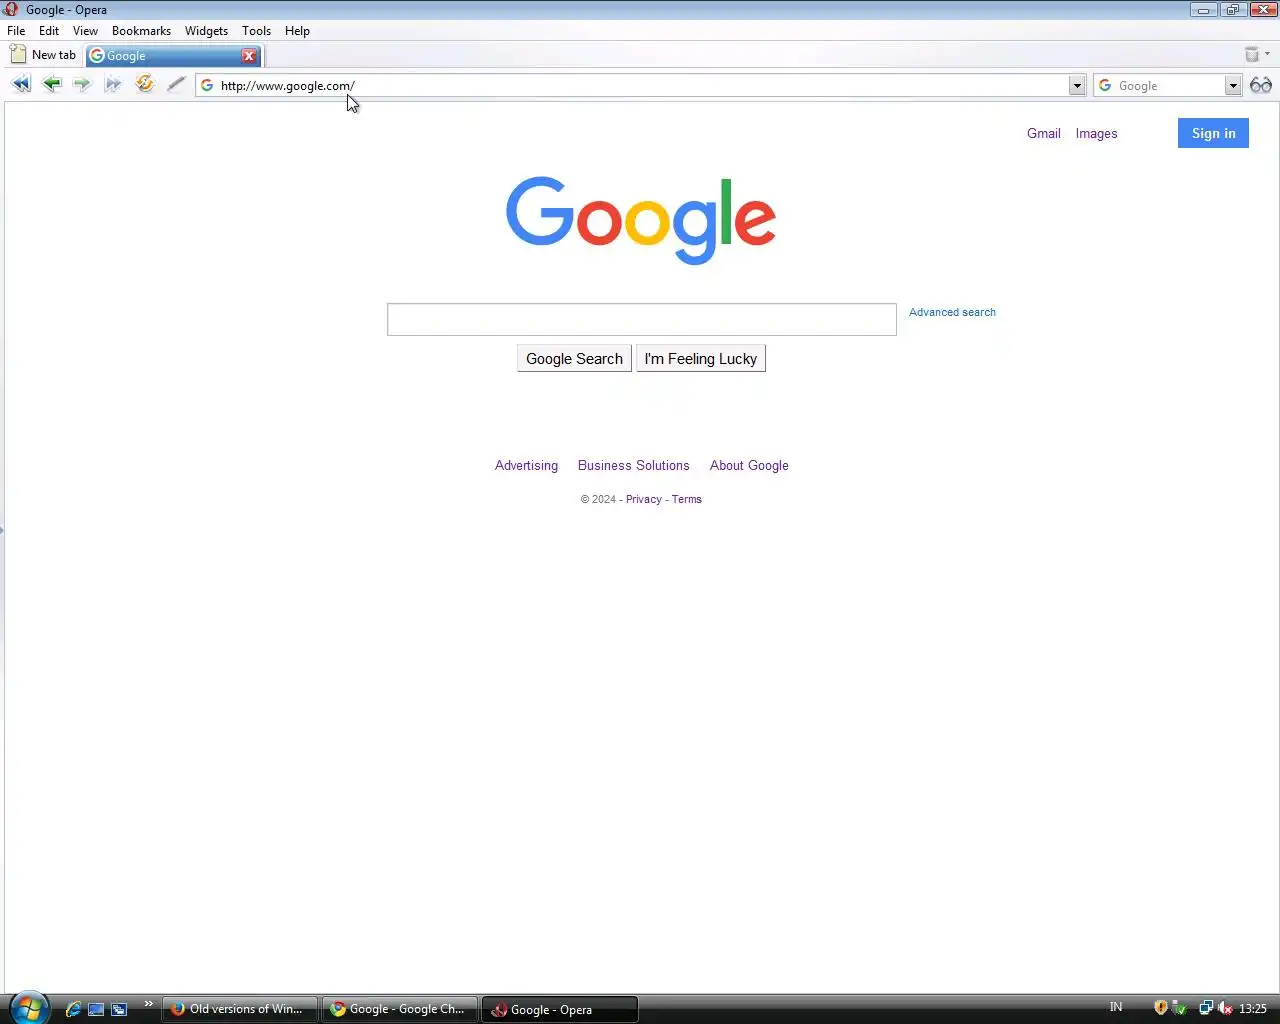The height and width of the screenshot is (1024, 1280).
Task: Open the Tools menu
Action: (256, 30)
